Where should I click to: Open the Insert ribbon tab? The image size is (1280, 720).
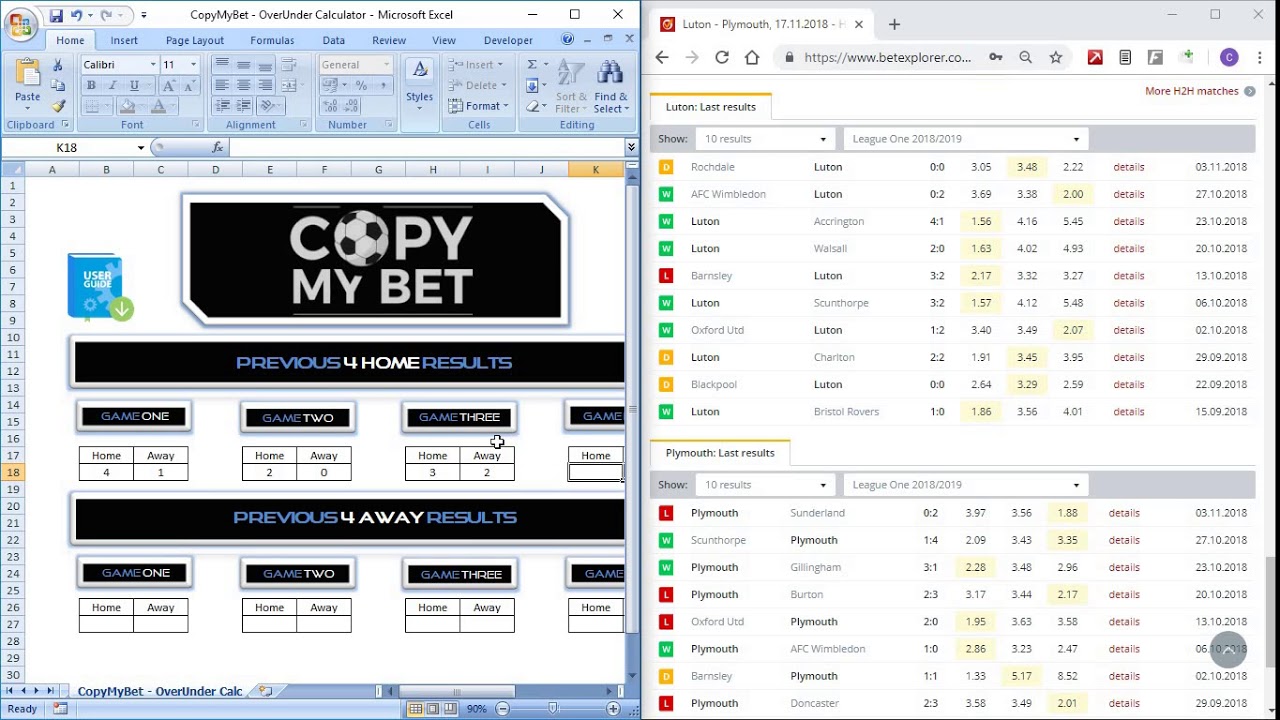coord(124,40)
